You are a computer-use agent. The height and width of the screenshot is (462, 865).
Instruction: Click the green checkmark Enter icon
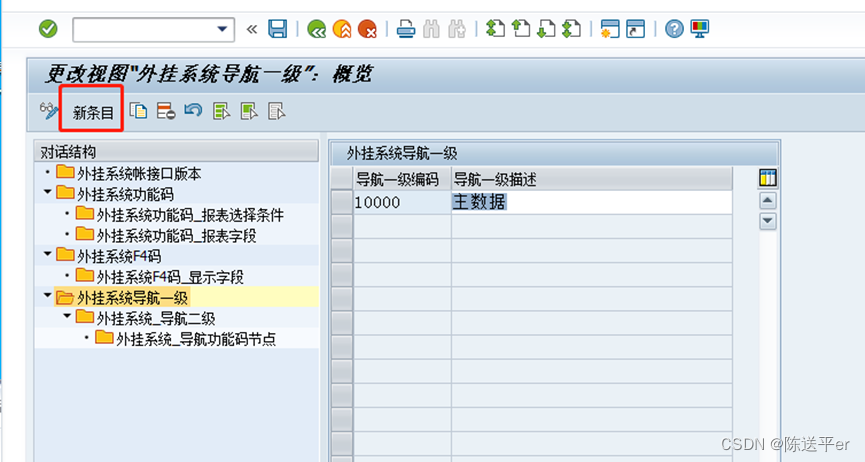tap(48, 29)
